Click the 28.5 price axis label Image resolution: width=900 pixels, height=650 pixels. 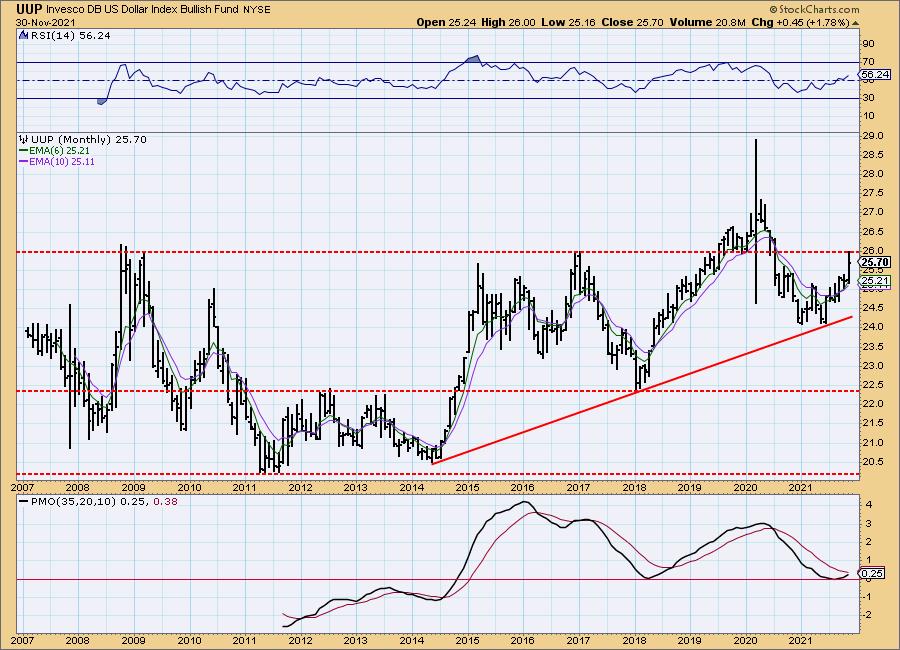pos(872,155)
